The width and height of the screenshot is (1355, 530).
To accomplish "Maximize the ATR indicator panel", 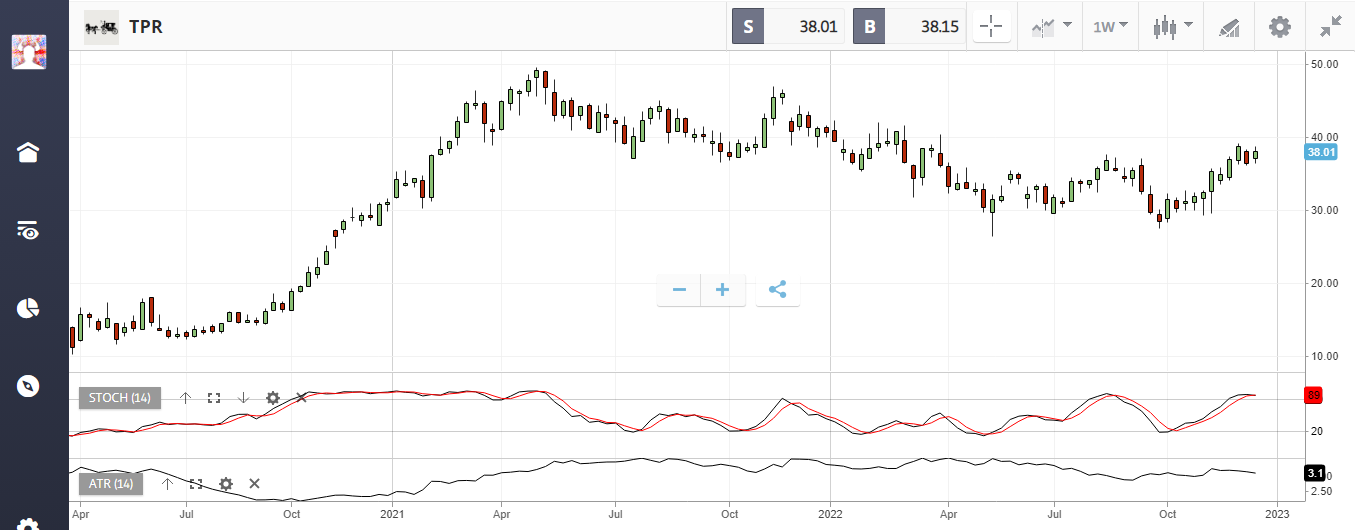I will point(196,484).
